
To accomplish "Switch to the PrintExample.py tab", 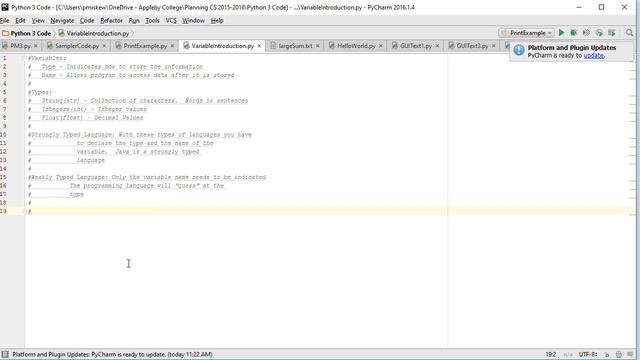I will point(145,46).
